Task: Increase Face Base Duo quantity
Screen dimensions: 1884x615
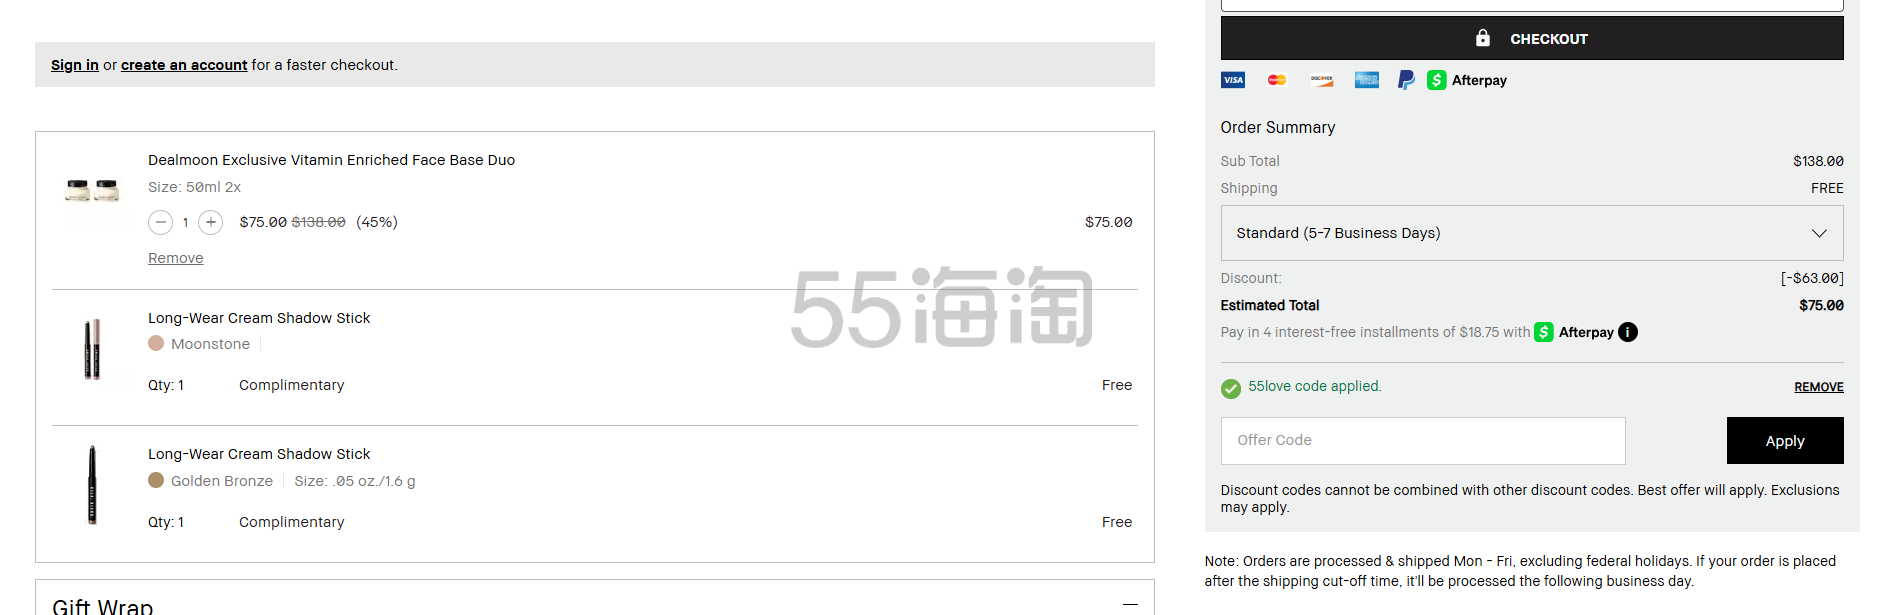Action: (210, 222)
